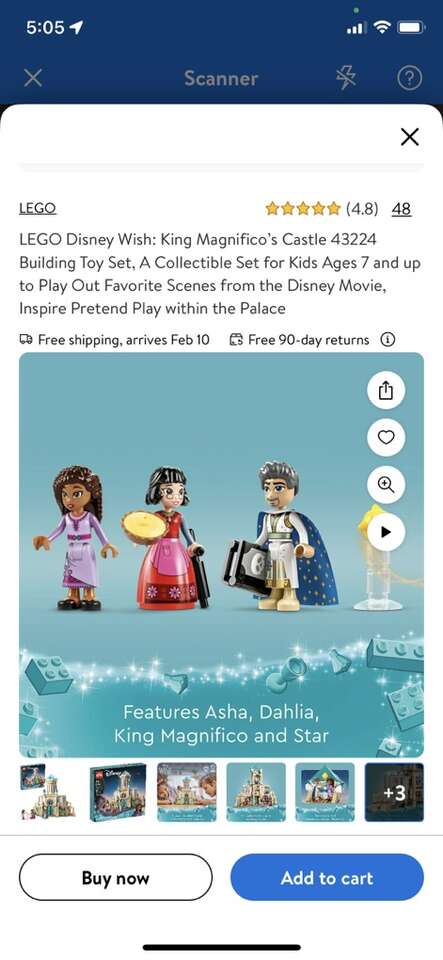
Task: Open the LEGO brand link
Action: (x=37, y=208)
